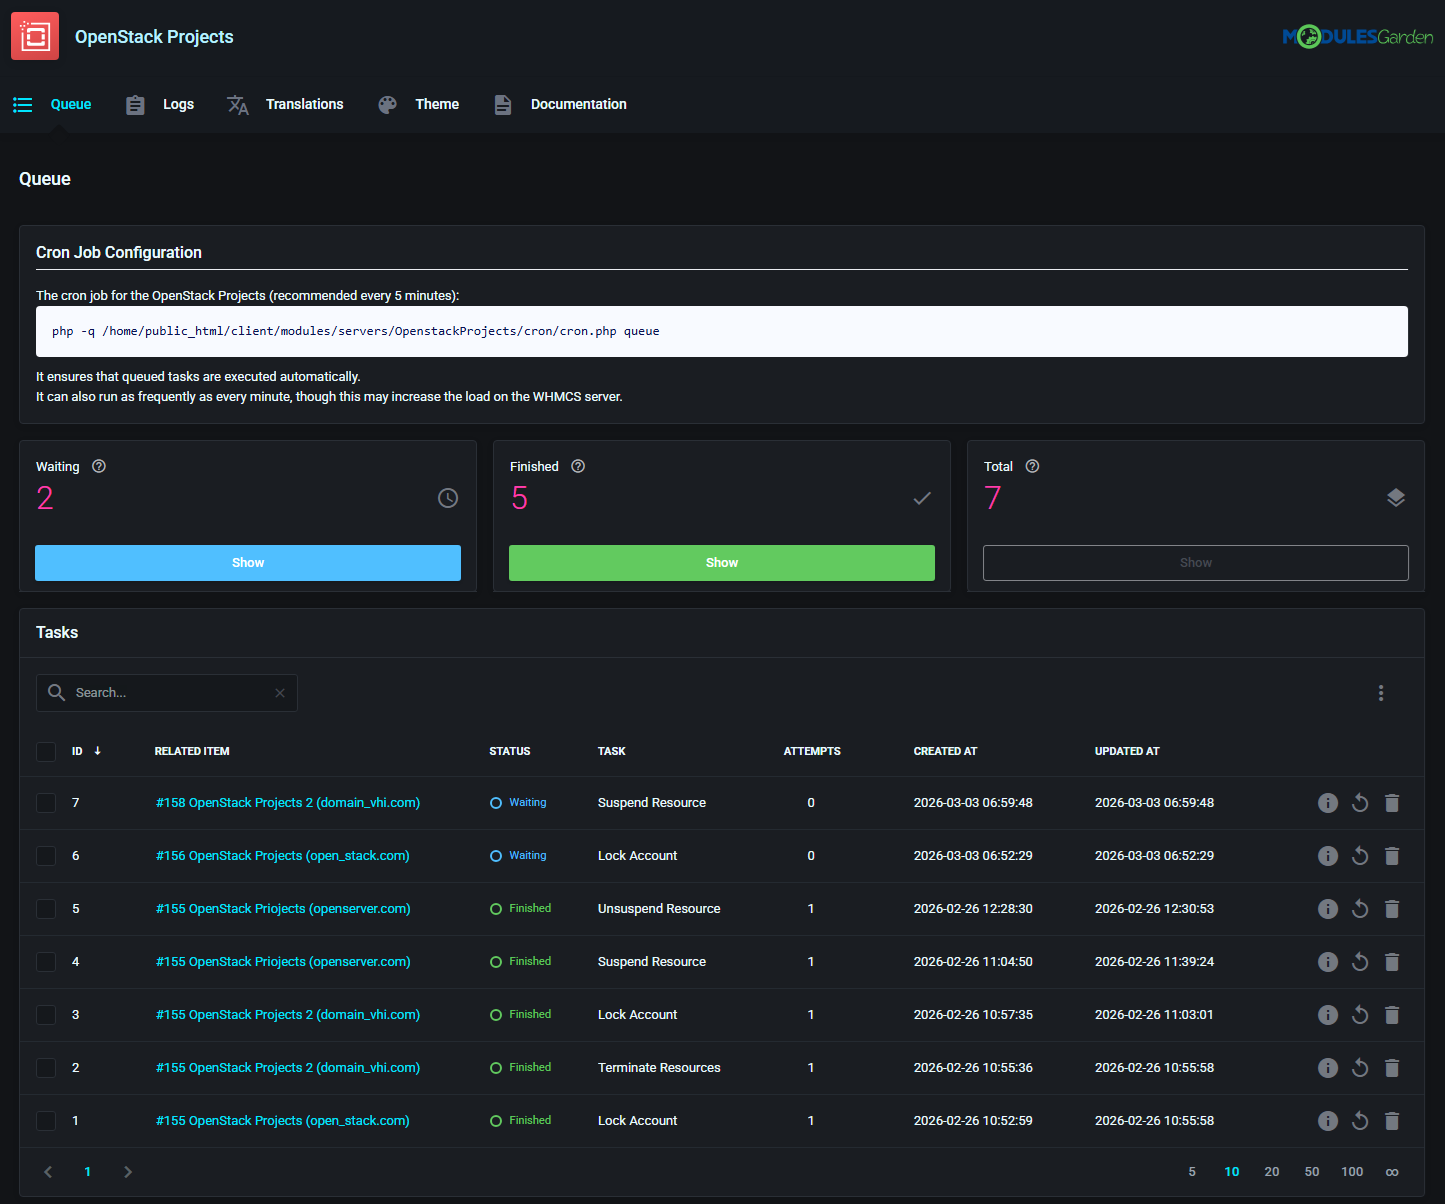Delete task 4

click(1392, 962)
